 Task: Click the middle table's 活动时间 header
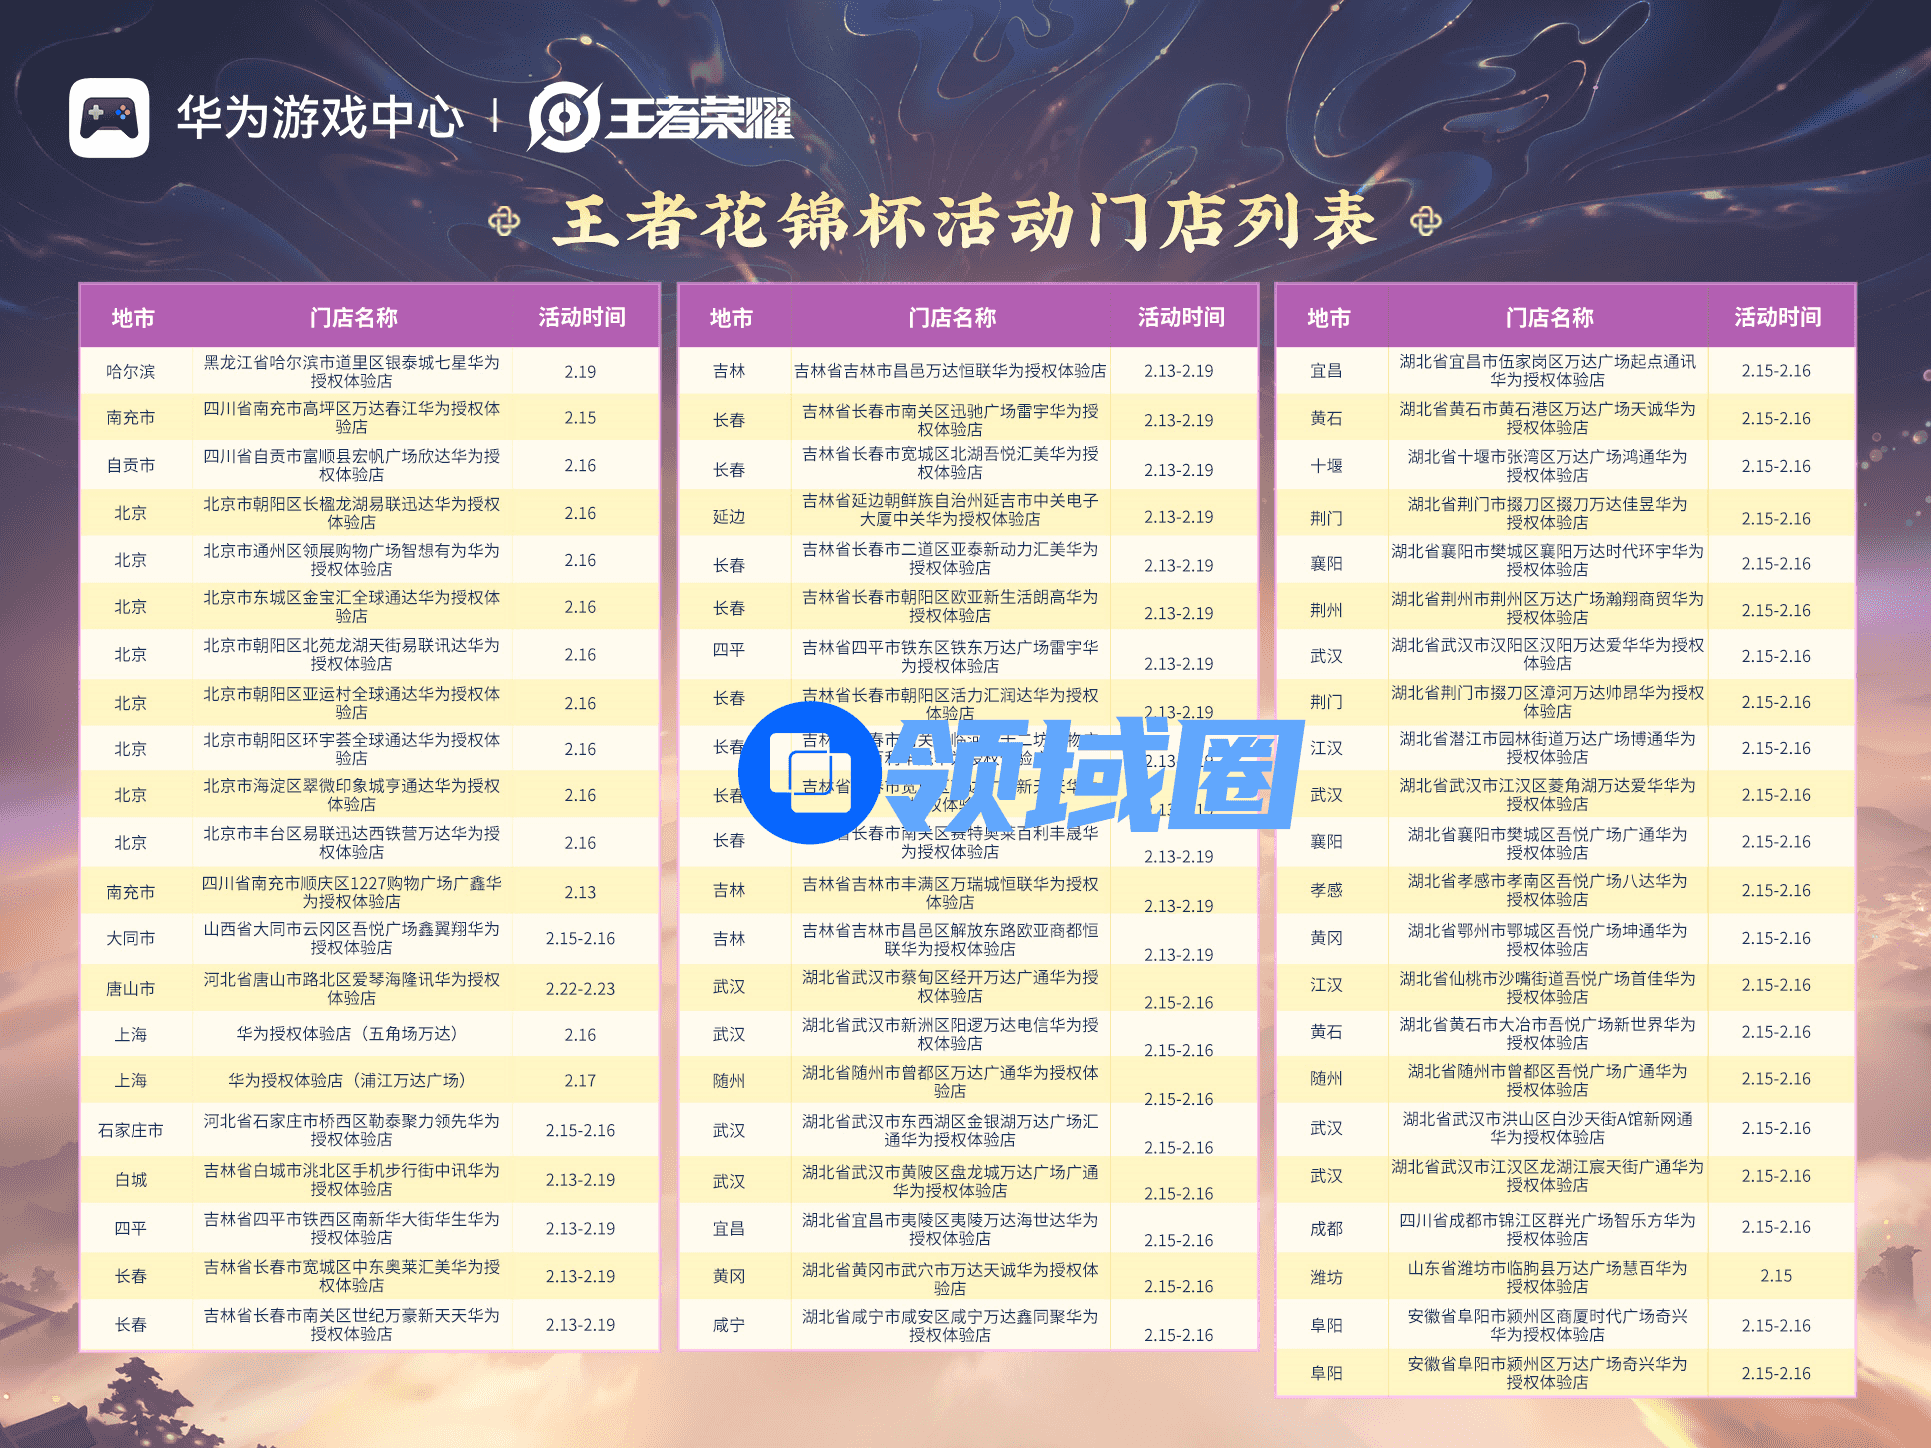1181,318
